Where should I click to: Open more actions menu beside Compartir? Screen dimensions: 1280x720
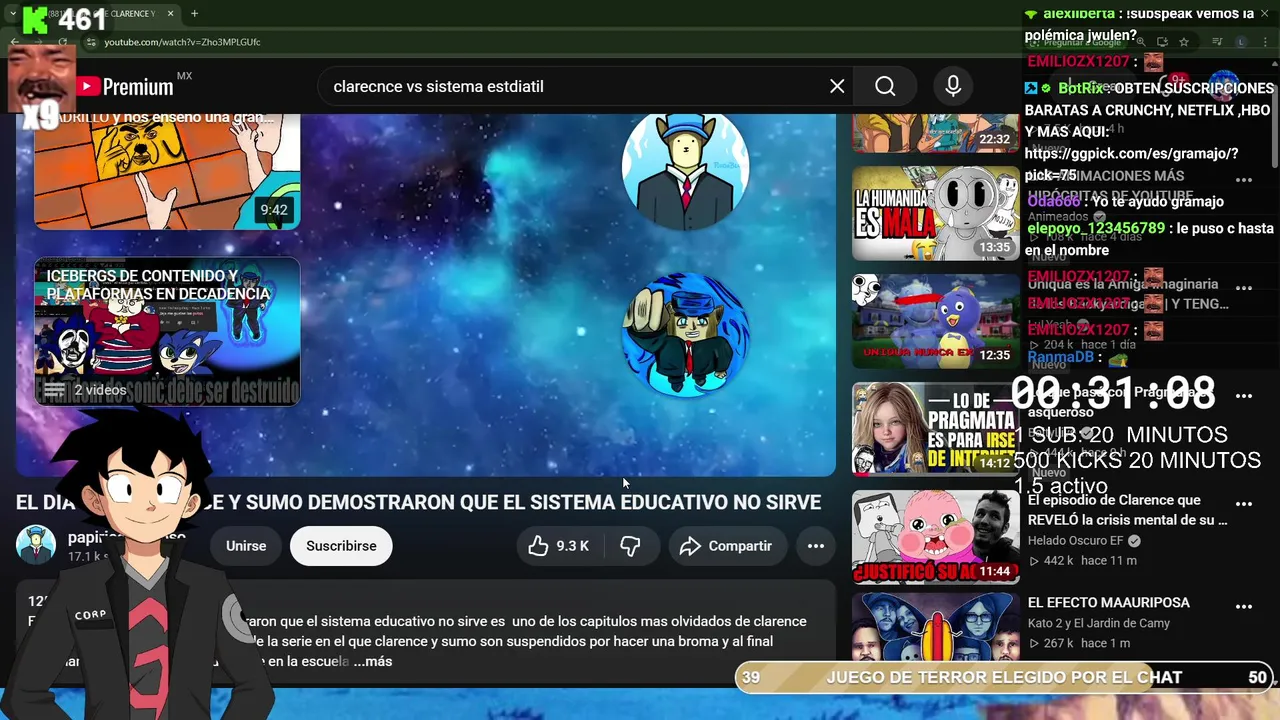816,546
